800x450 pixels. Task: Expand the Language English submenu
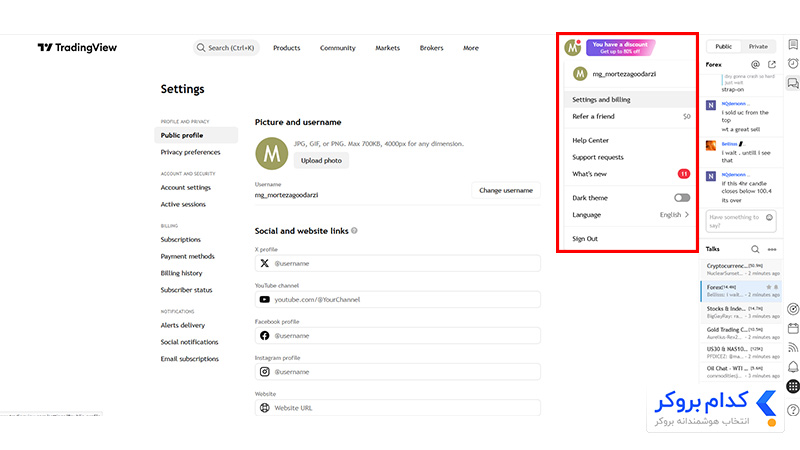(630, 215)
